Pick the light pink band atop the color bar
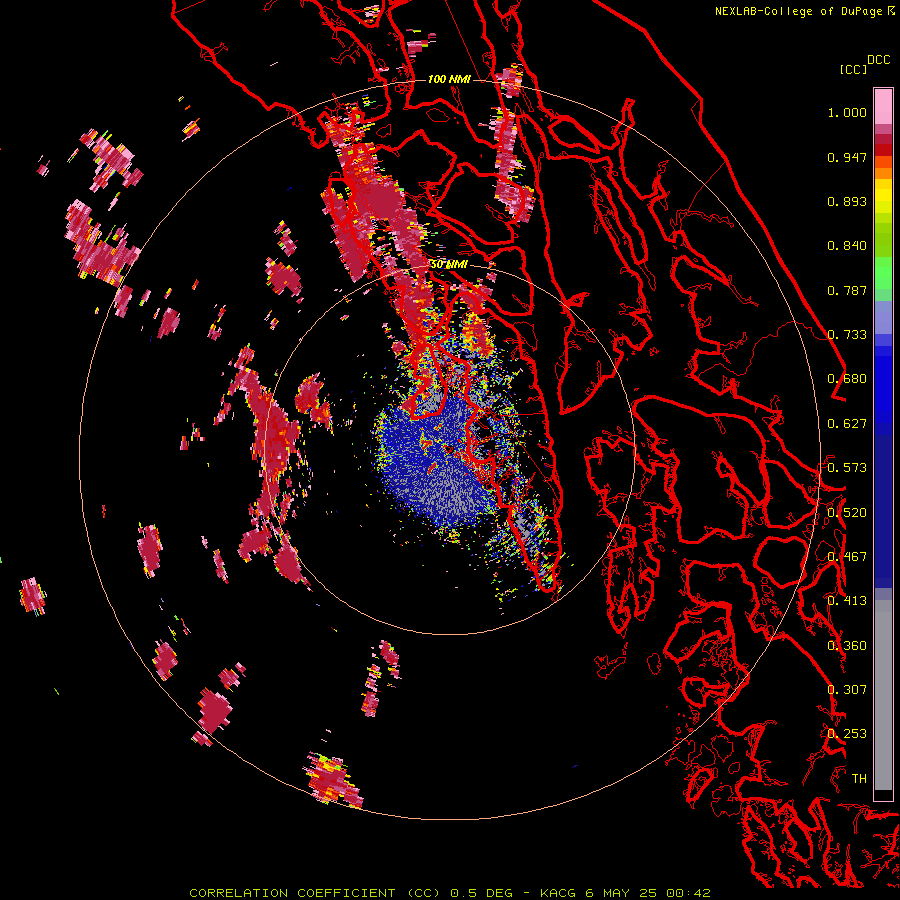 (883, 106)
